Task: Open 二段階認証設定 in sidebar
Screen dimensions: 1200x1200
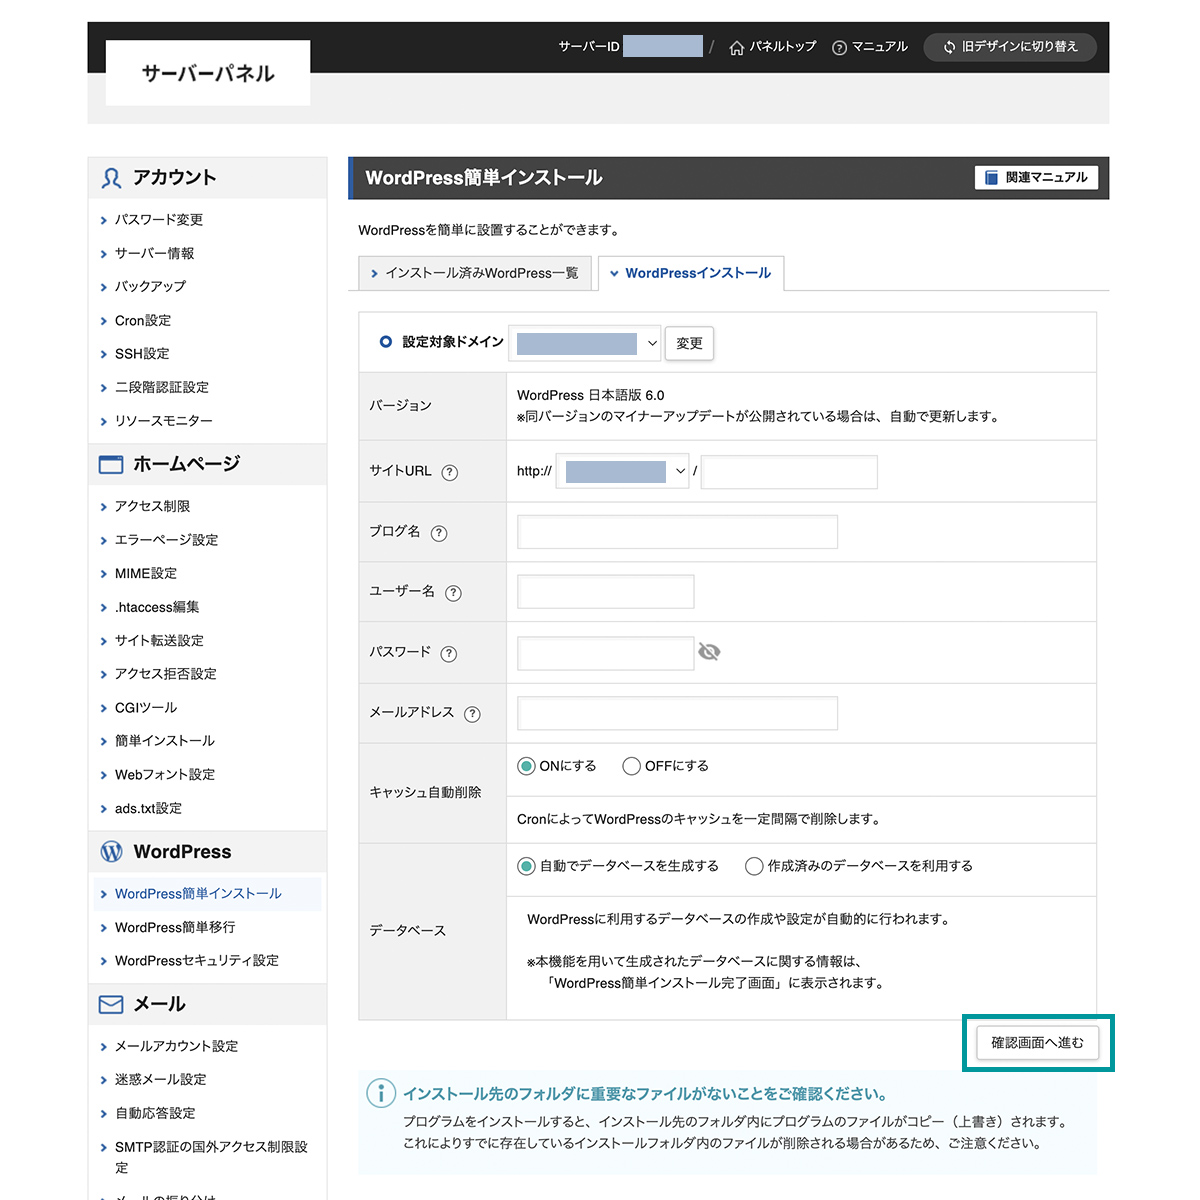Action: (x=162, y=388)
